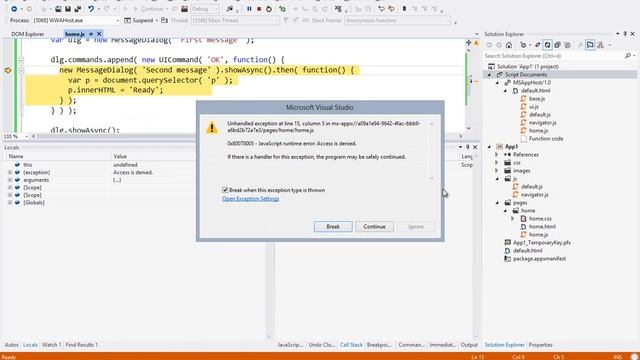Viewport: 640px width, 360px height.
Task: Click Collapse All icon in Solution Explorer
Action: [x=557, y=45]
